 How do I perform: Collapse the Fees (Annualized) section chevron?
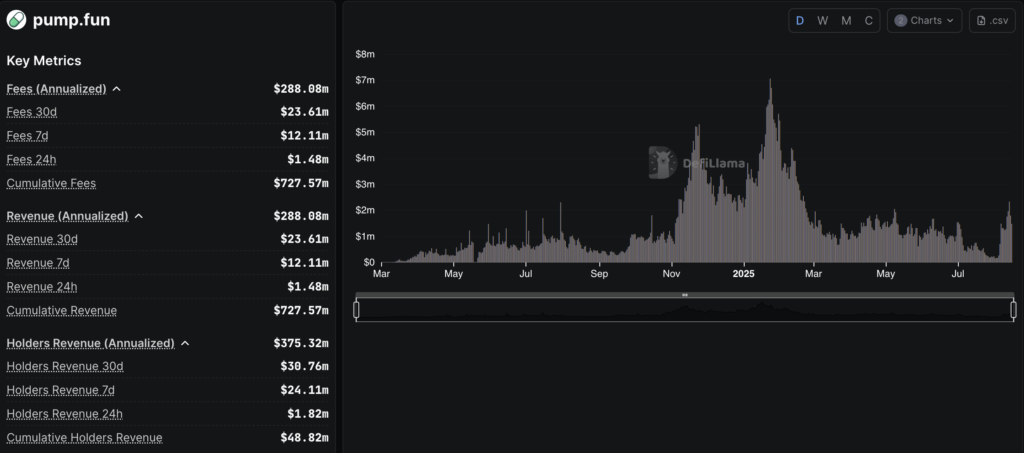click(x=117, y=89)
